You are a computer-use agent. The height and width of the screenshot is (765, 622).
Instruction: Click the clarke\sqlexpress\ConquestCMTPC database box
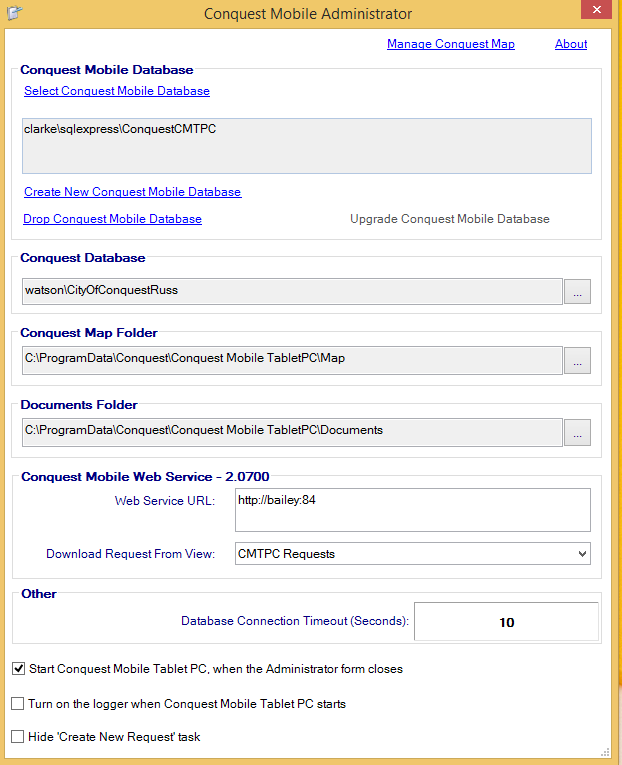(x=307, y=146)
